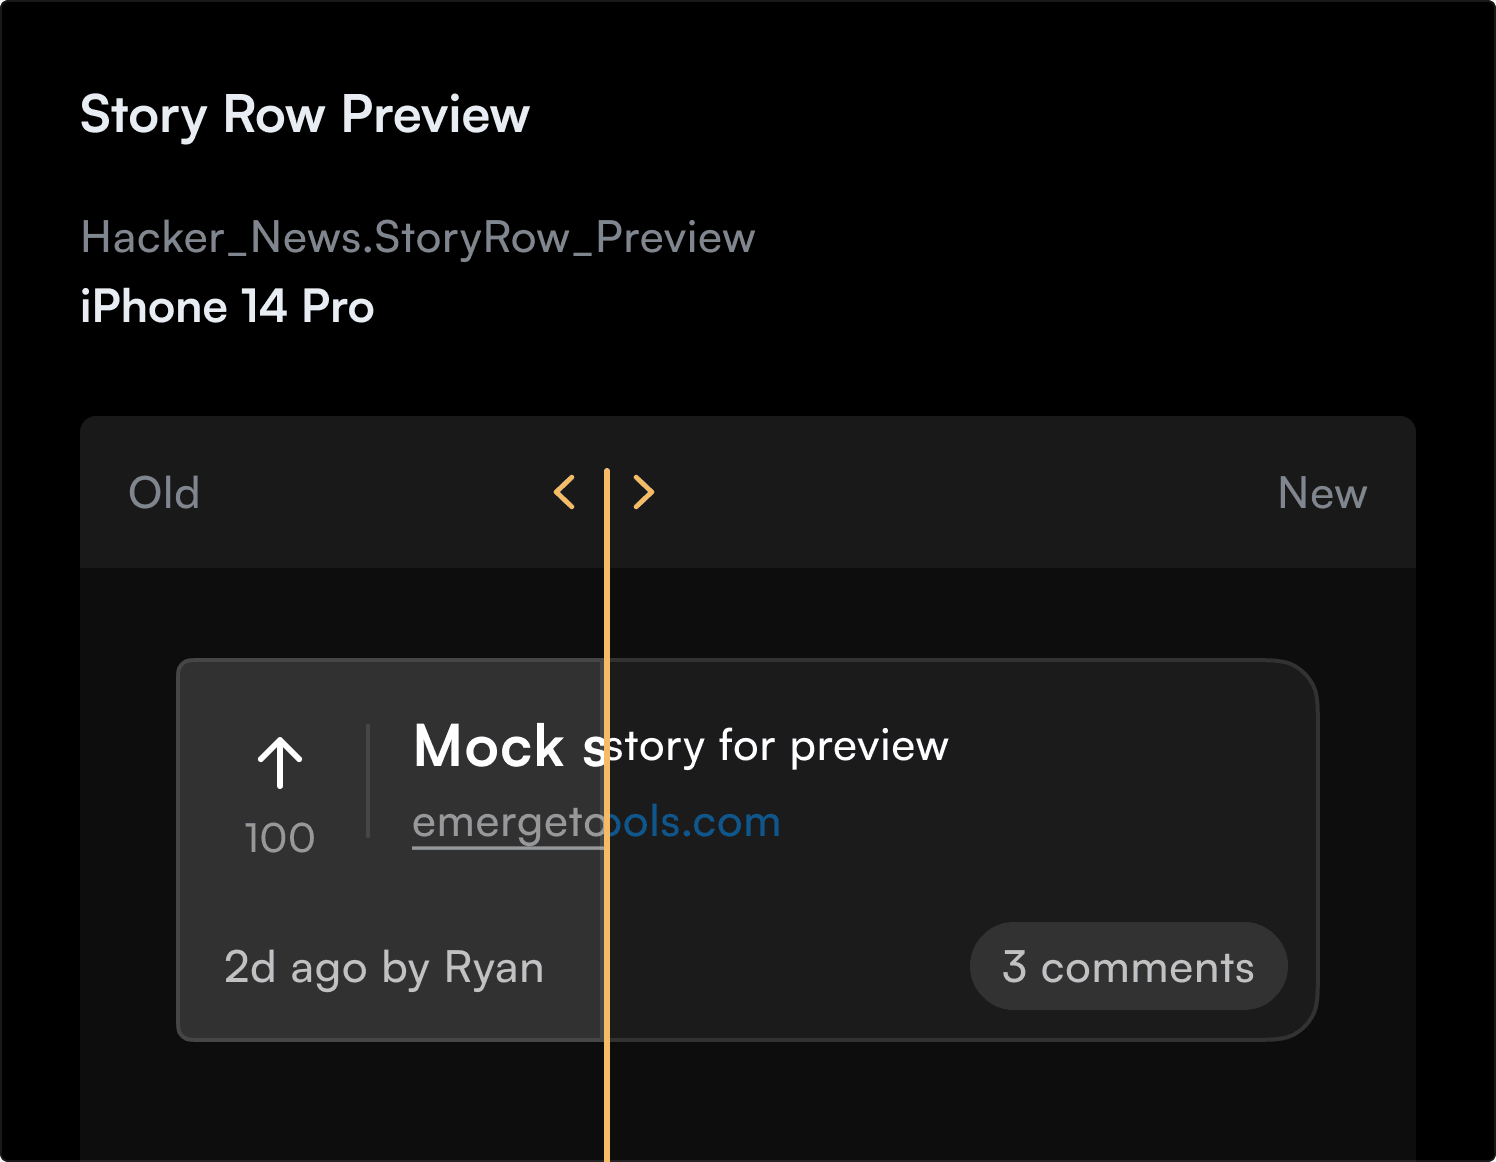Image resolution: width=1496 pixels, height=1162 pixels.
Task: Click the "iPhone 14 Pro" device label
Action: [x=227, y=307]
